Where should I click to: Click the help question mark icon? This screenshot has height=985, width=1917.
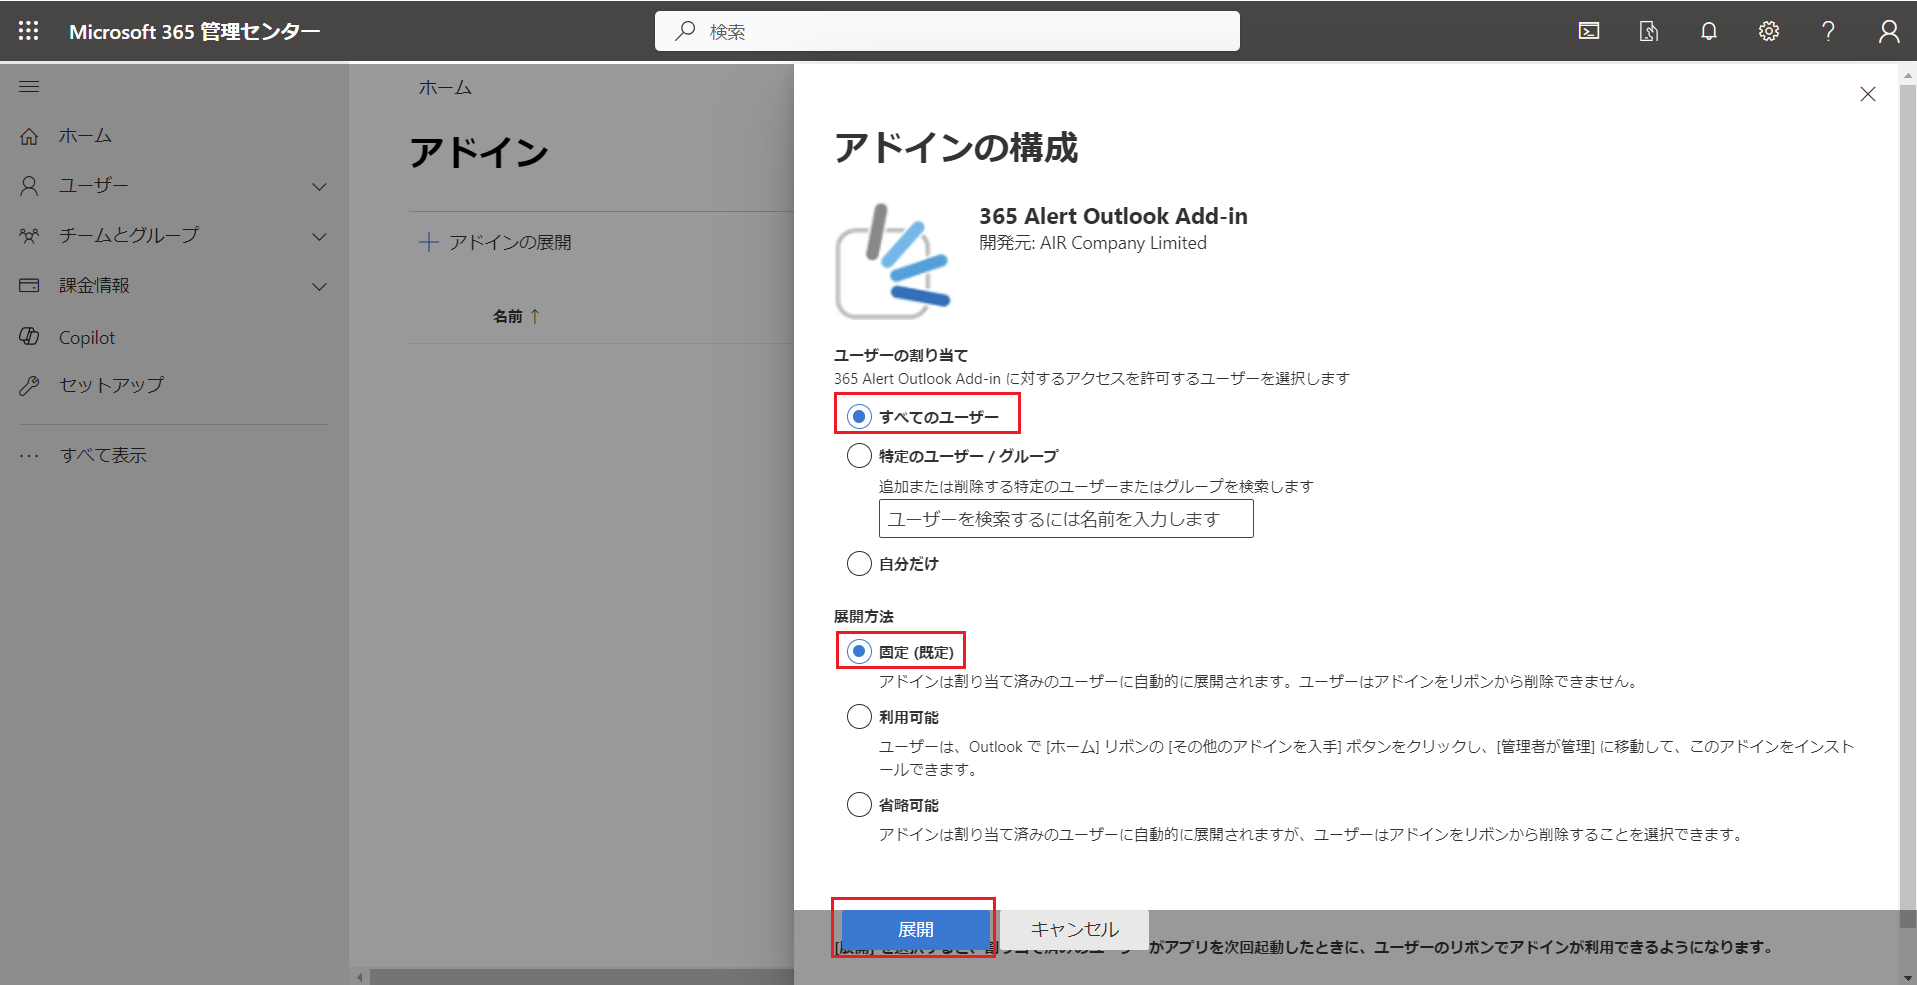[x=1828, y=31]
